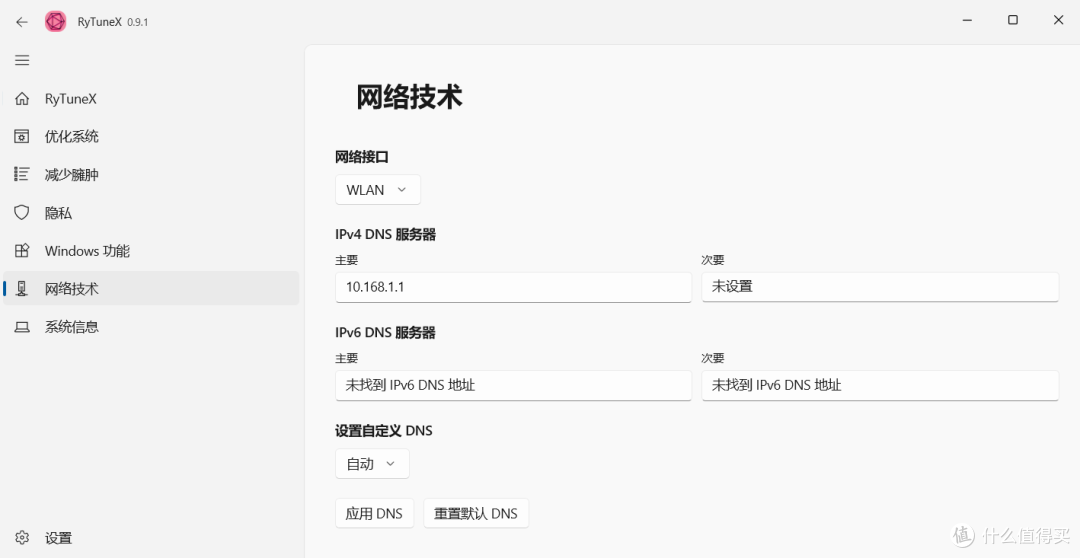Open the Windows 功能 page
The height and width of the screenshot is (558, 1080).
point(152,251)
